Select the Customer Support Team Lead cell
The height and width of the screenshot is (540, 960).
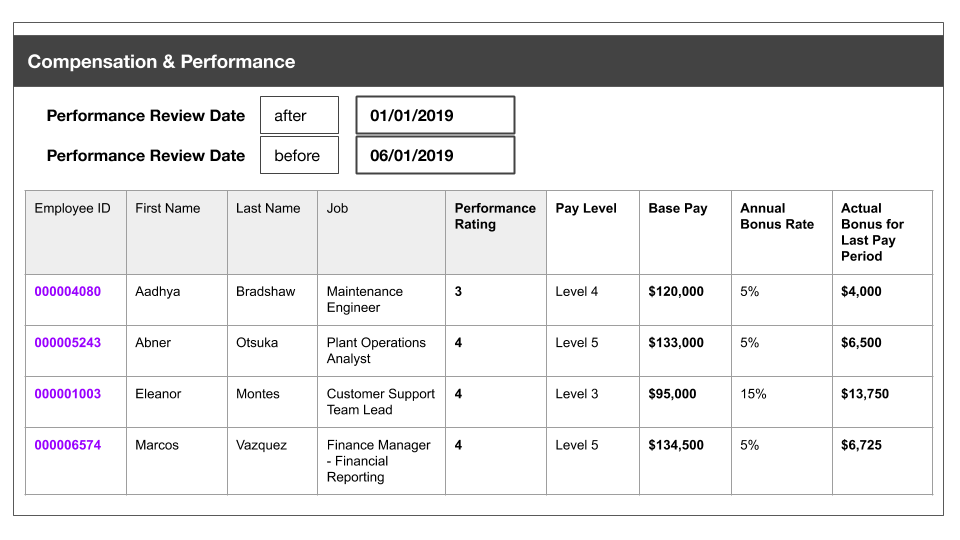point(380,401)
